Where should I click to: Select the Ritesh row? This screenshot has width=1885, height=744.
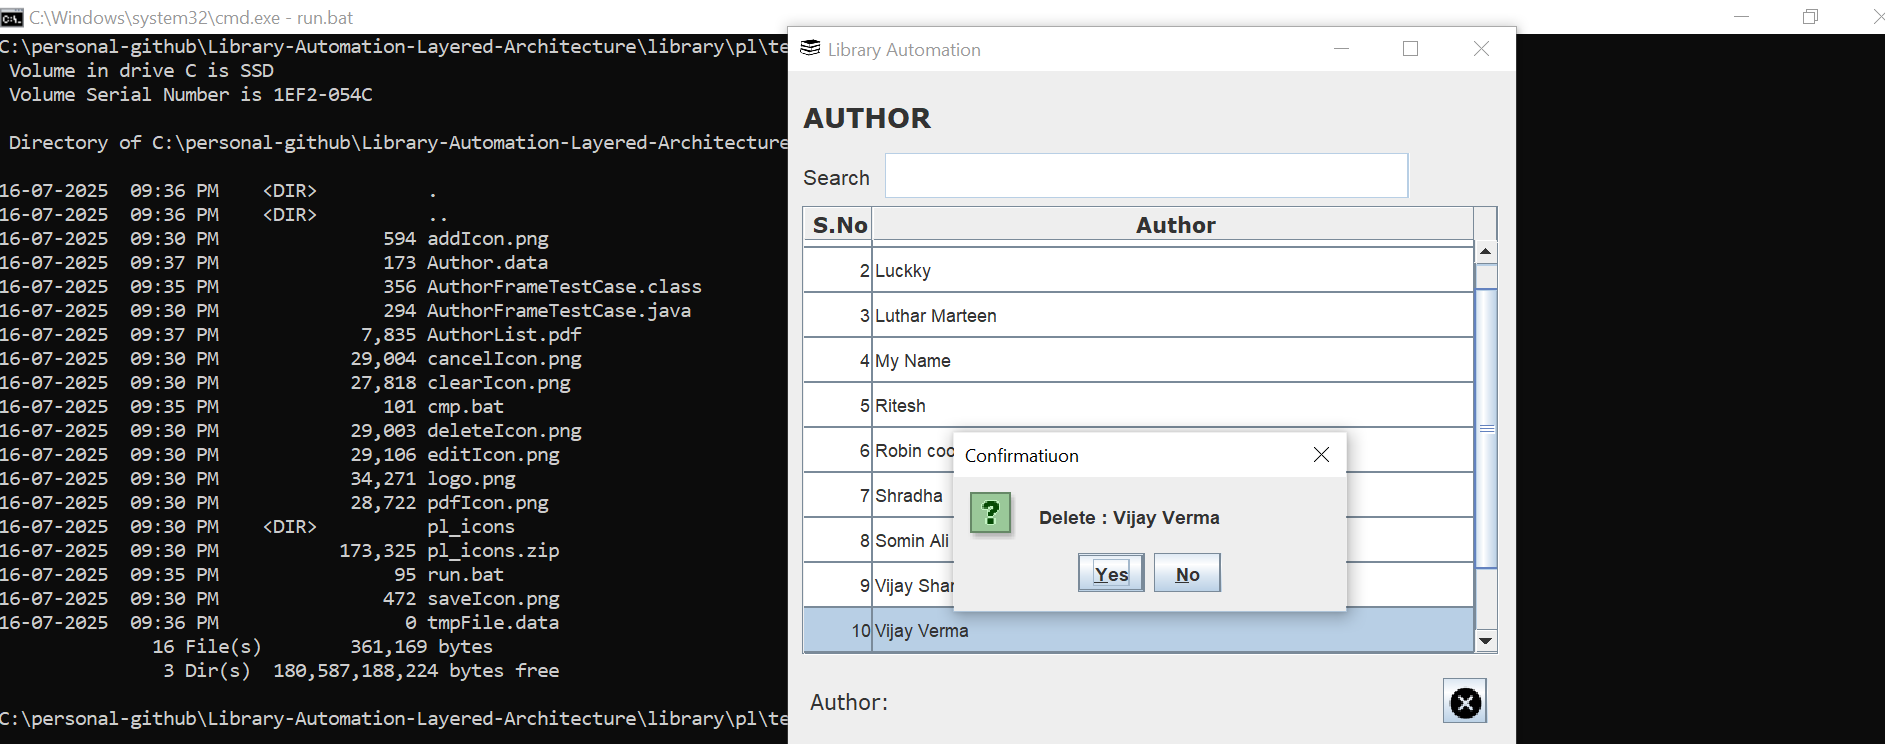[1138, 405]
